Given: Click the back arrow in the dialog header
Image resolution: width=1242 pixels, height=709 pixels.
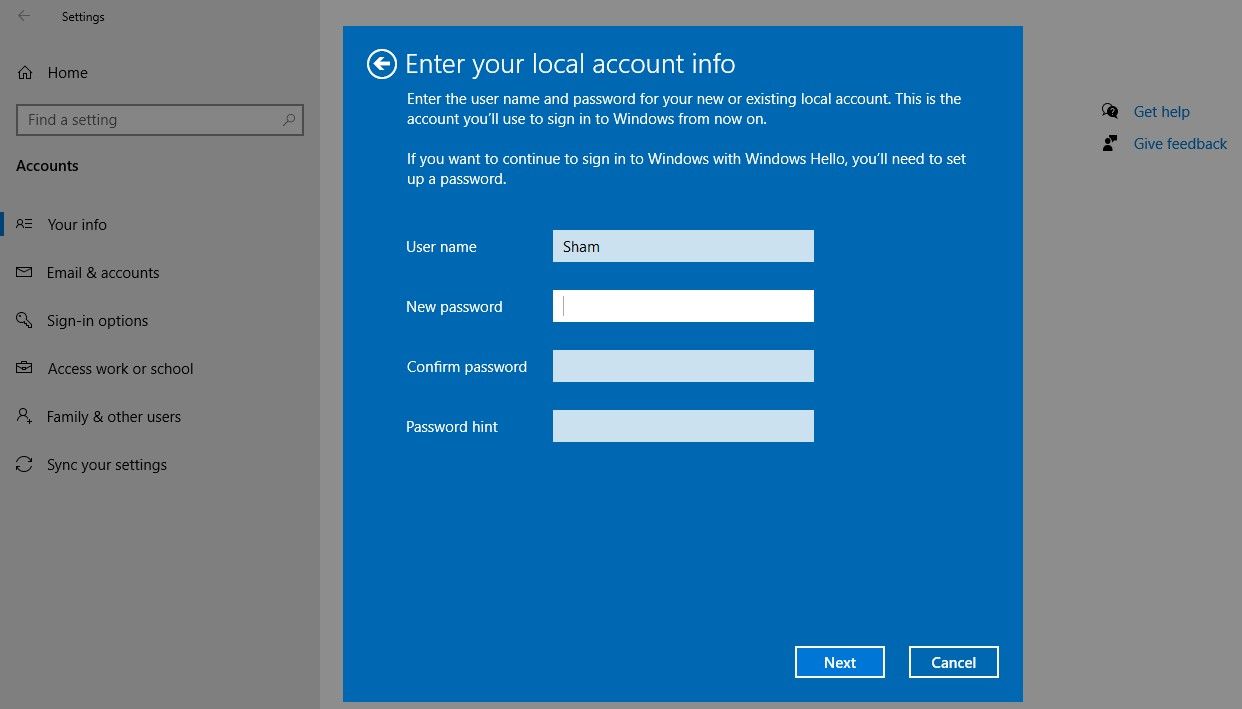Looking at the screenshot, I should [381, 63].
